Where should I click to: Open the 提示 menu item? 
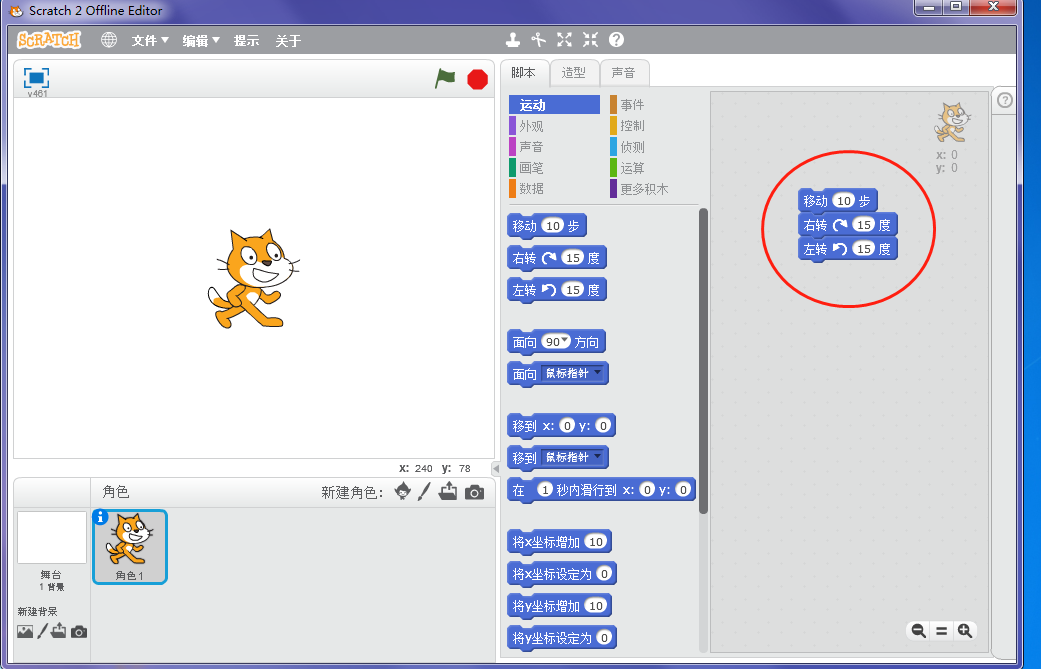[246, 40]
